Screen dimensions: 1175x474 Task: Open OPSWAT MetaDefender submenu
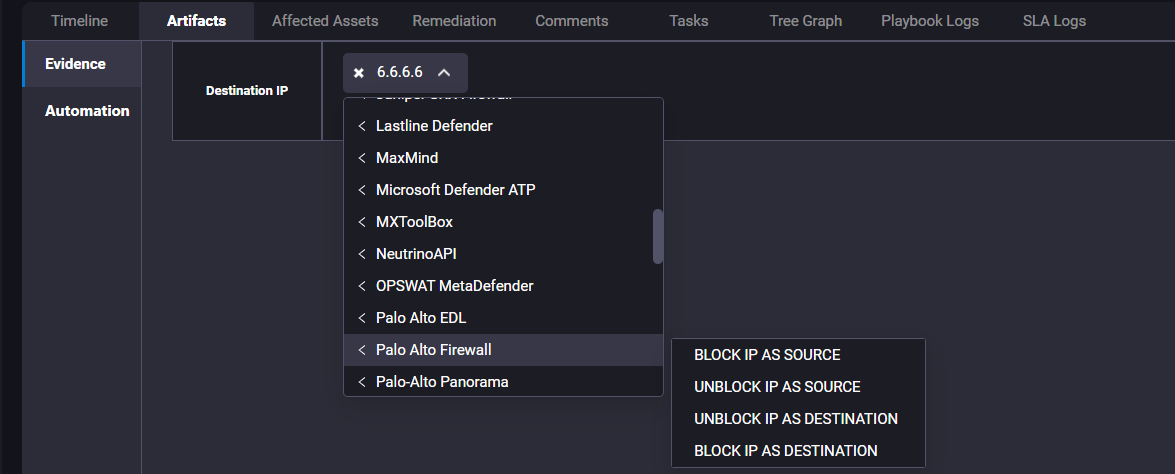pos(503,286)
